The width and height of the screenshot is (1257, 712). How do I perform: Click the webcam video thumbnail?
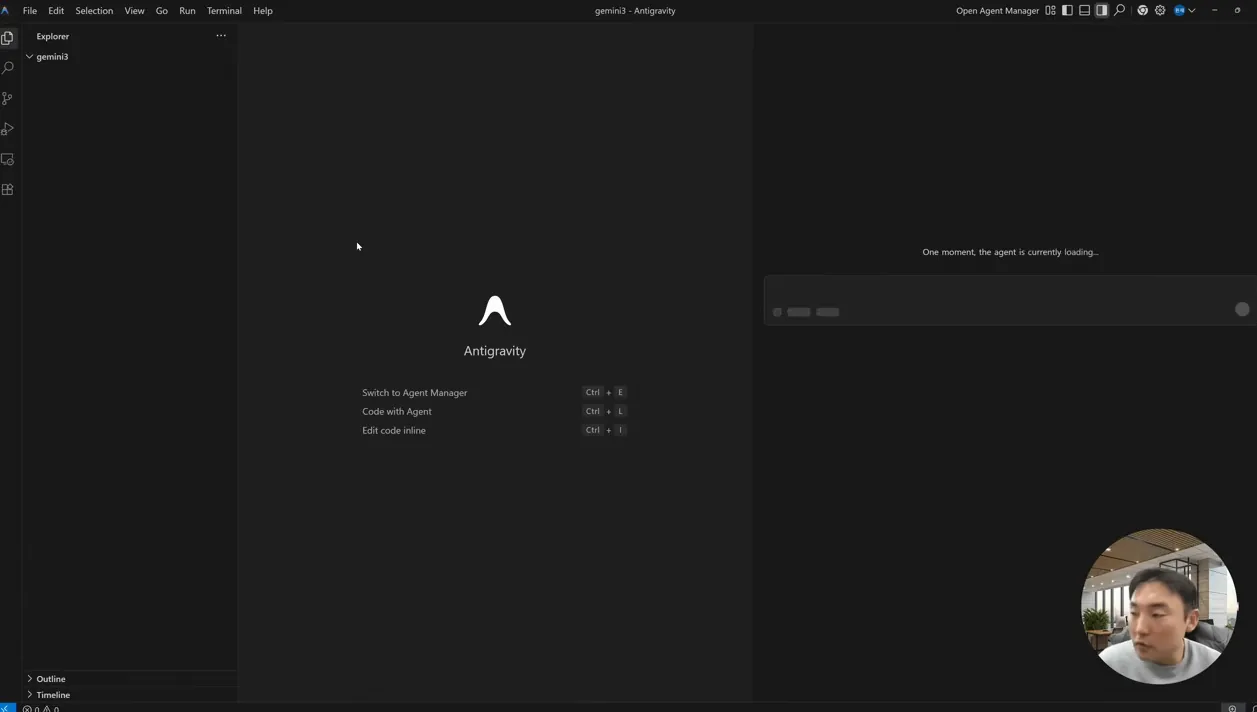[1159, 606]
